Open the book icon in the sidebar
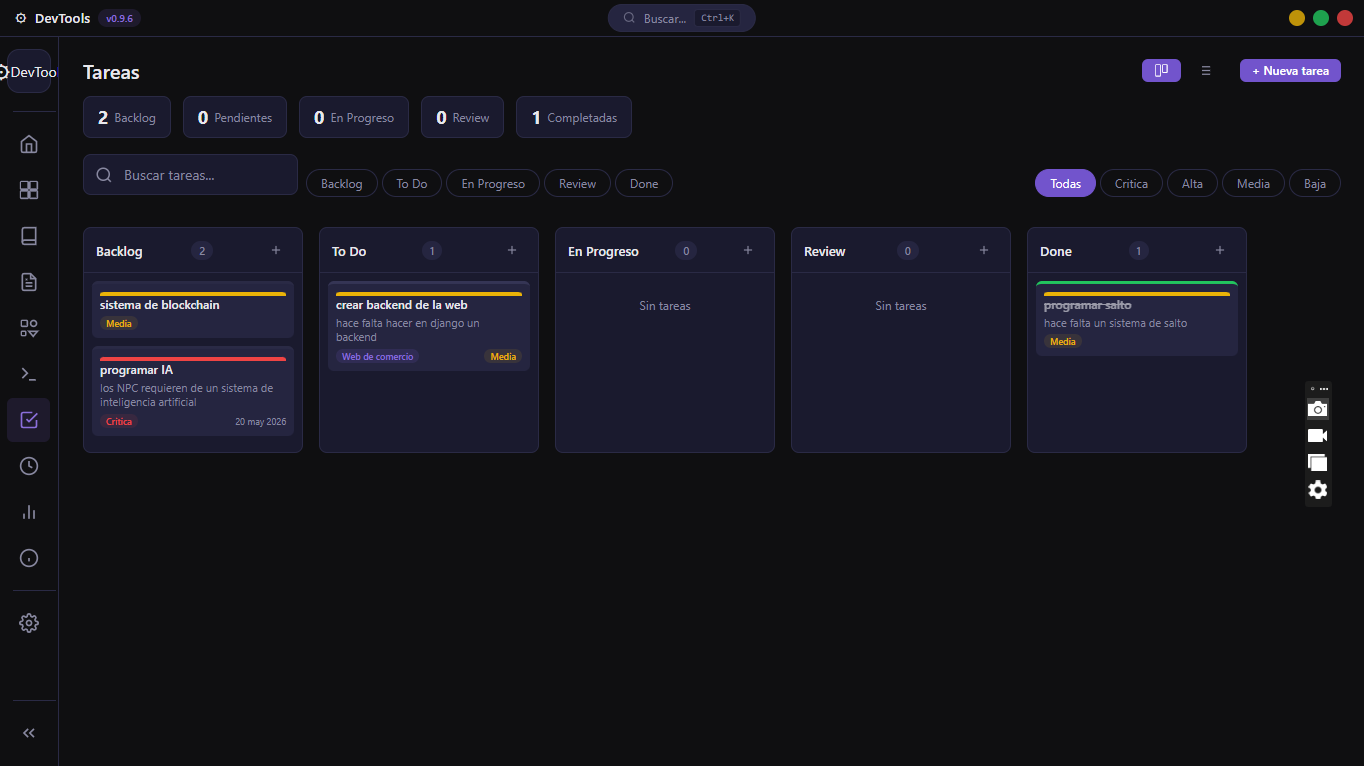The width and height of the screenshot is (1364, 766). click(x=29, y=236)
